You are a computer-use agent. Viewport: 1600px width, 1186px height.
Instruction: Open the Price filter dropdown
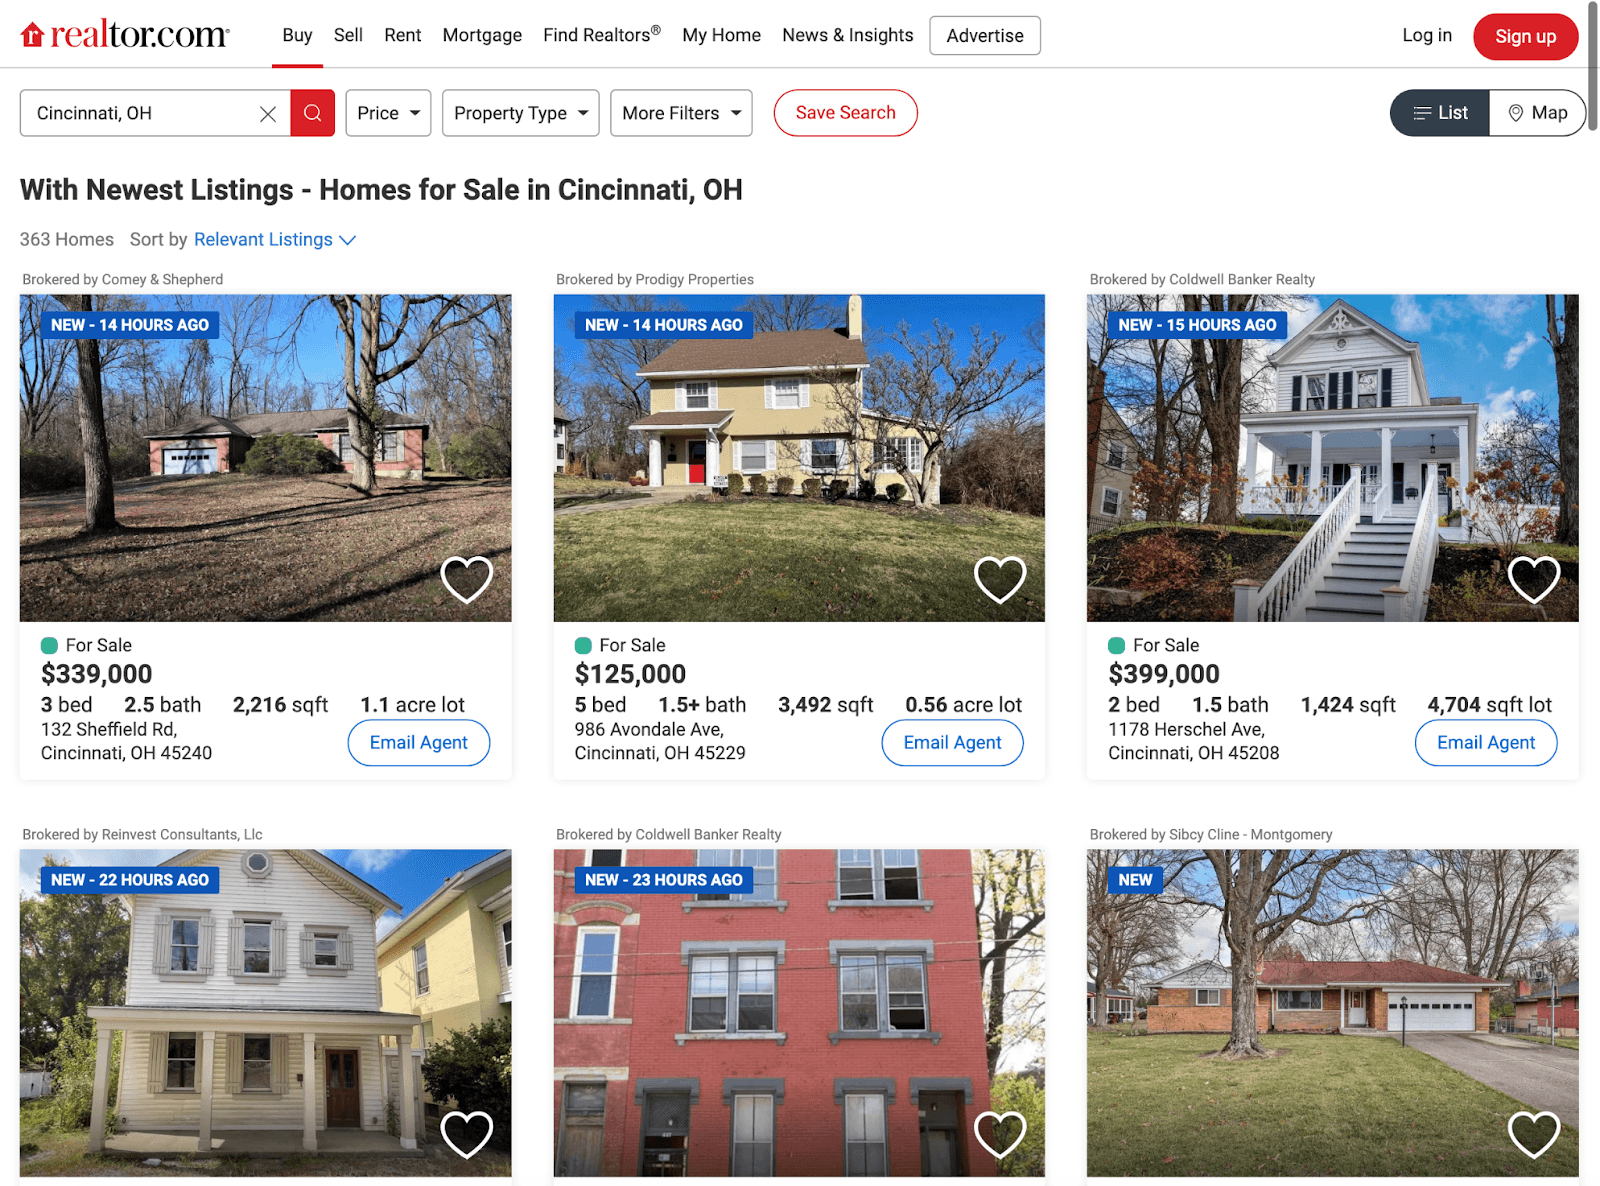click(x=388, y=113)
